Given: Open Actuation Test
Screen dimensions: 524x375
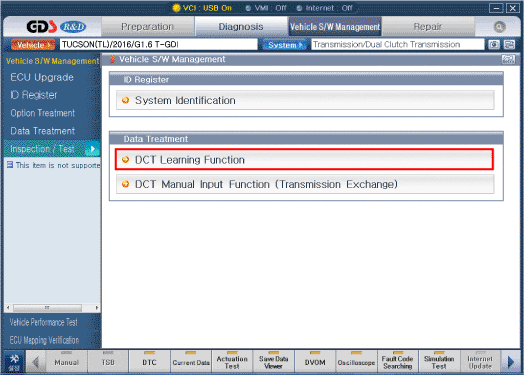Looking at the screenshot, I should (x=232, y=362).
